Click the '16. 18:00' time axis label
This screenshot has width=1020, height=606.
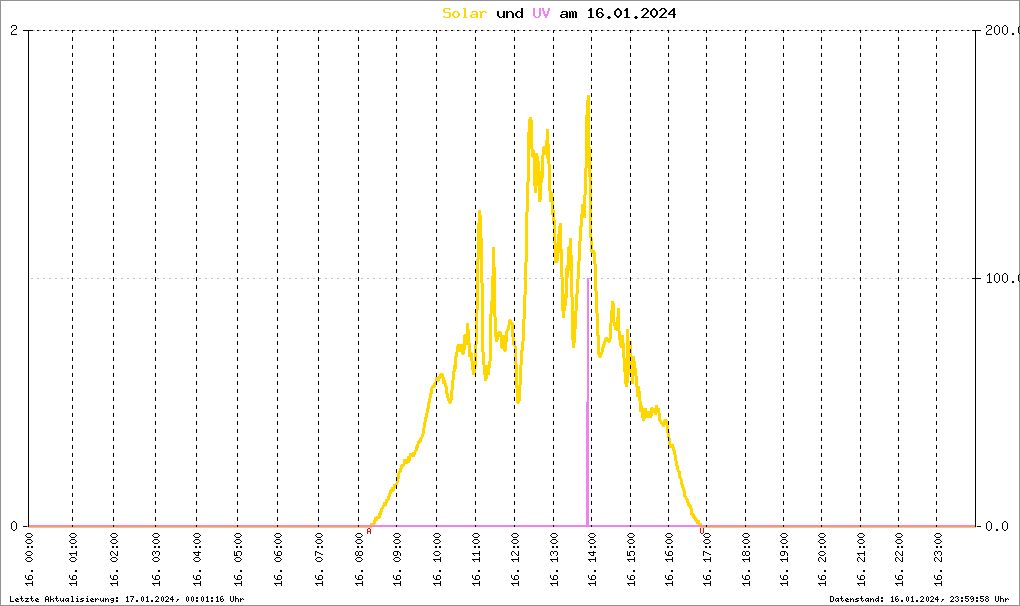pyautogui.click(x=745, y=560)
